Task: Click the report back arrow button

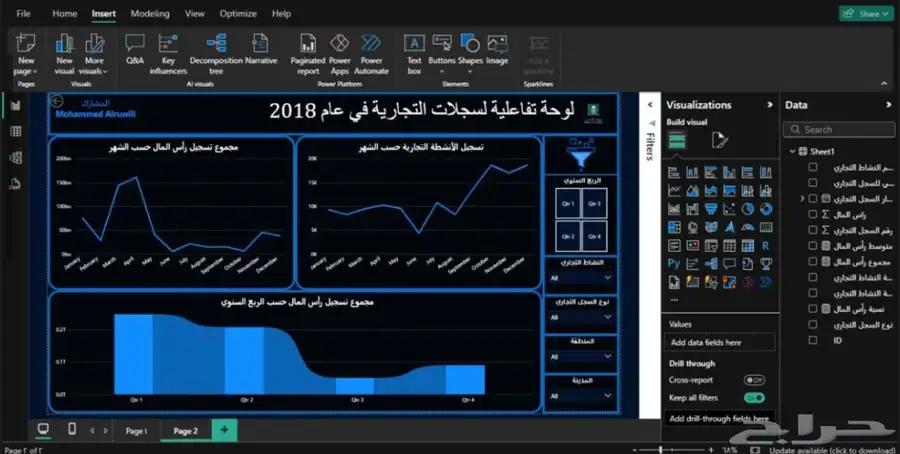Action: click(57, 102)
